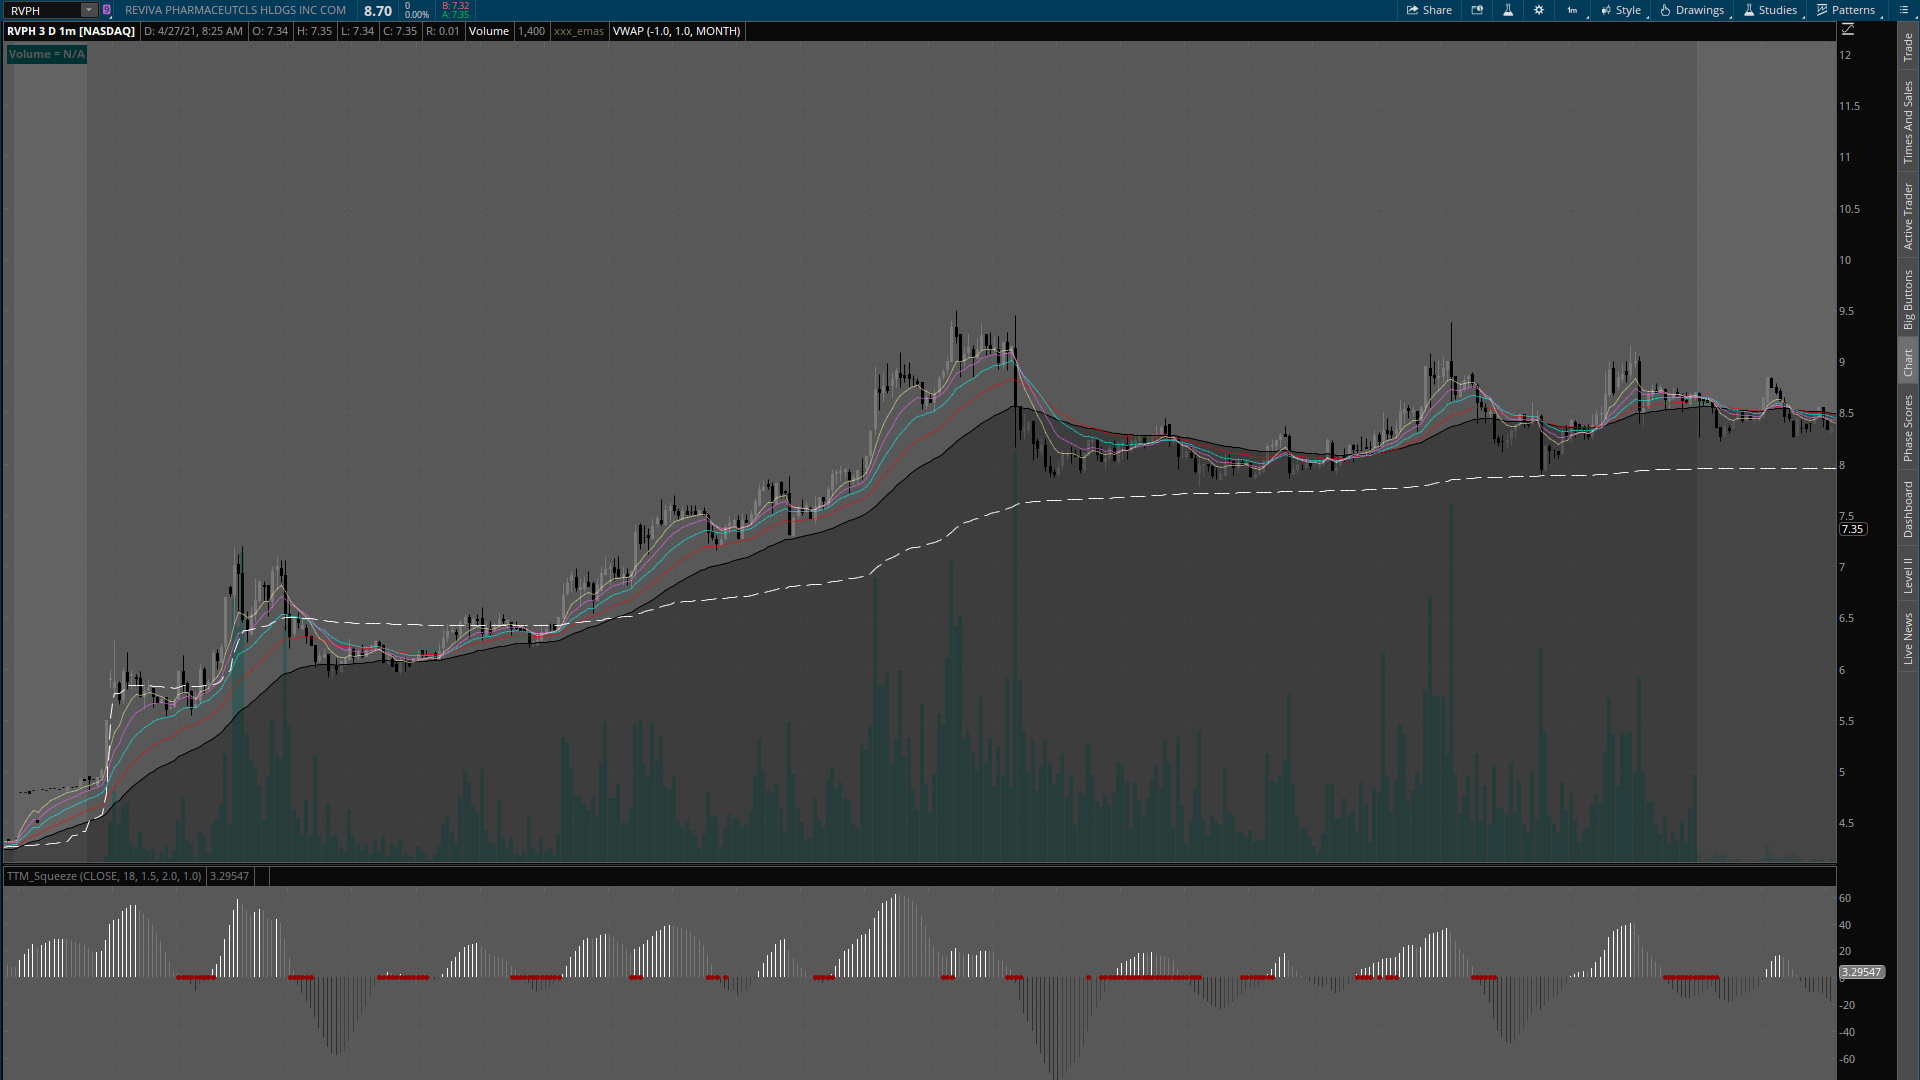
Task: Open the Times And Sales side tab
Action: pos(1908,122)
